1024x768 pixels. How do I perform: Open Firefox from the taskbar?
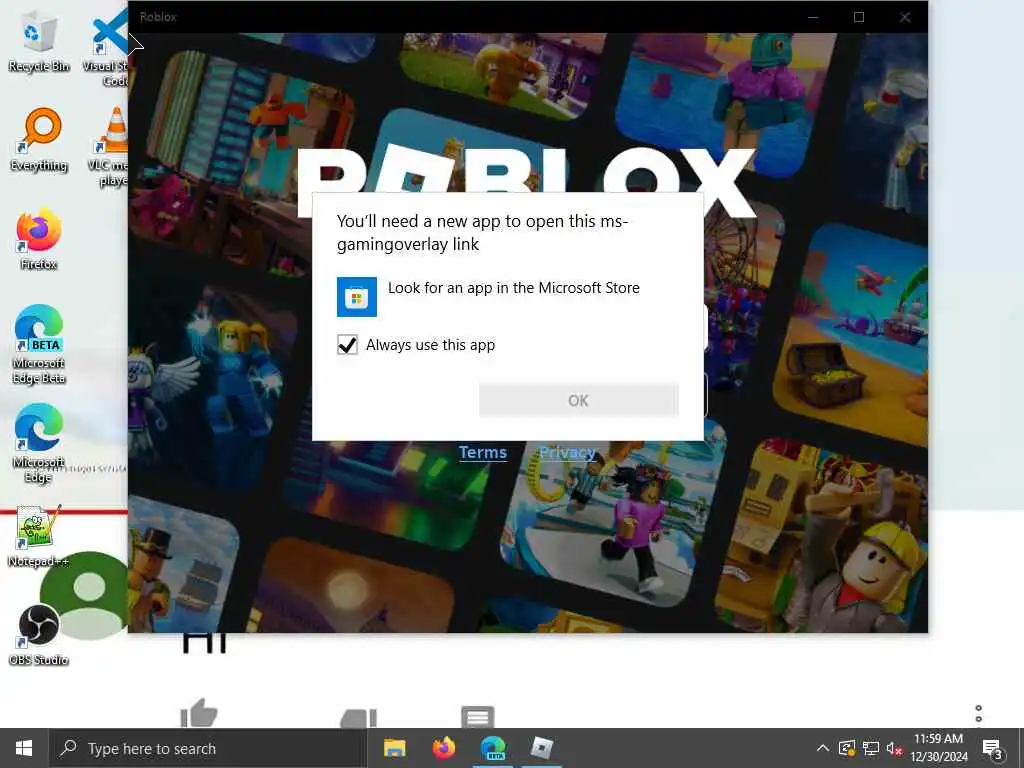pyautogui.click(x=444, y=748)
